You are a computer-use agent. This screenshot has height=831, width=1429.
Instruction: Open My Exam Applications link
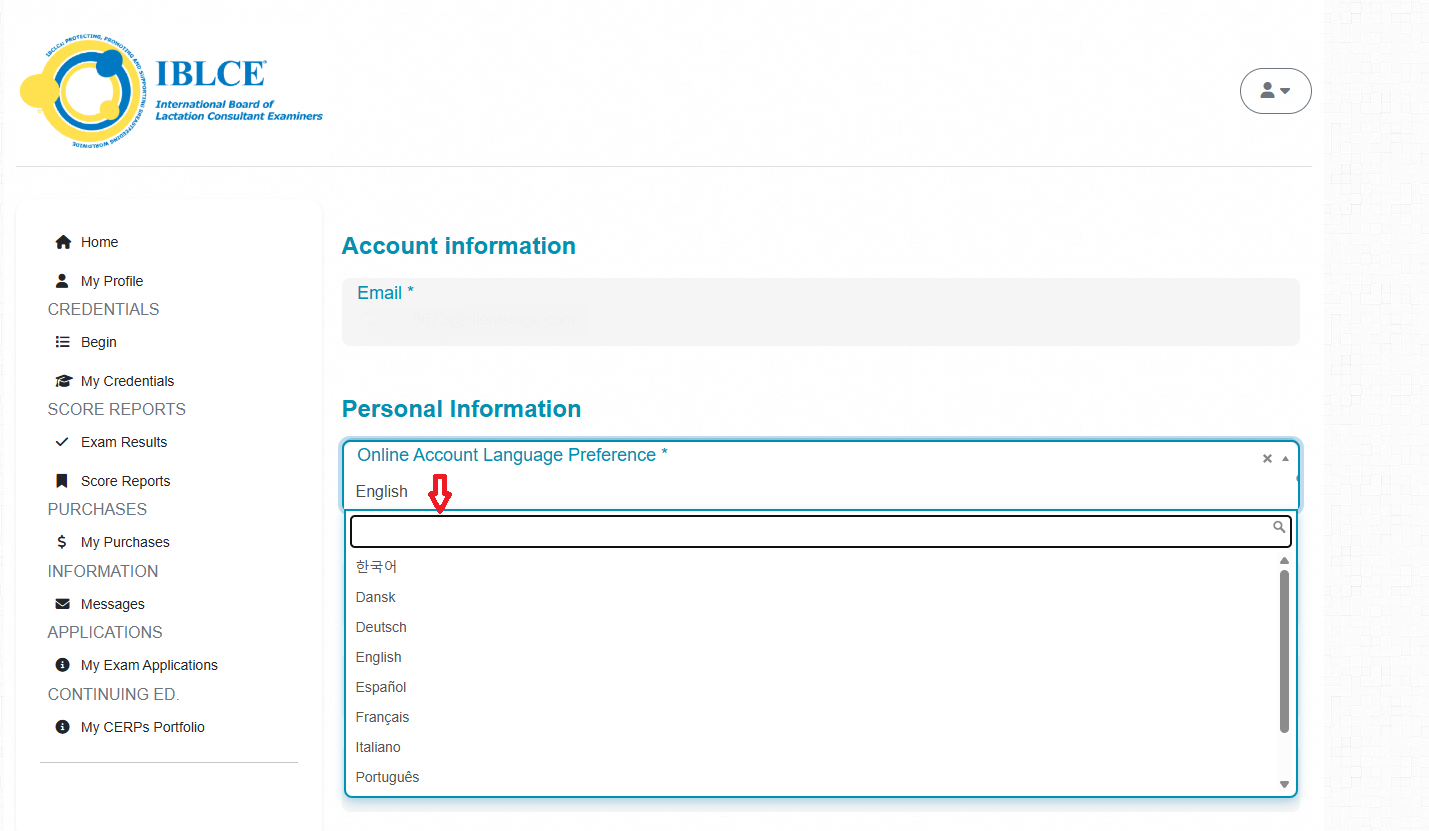[149, 665]
